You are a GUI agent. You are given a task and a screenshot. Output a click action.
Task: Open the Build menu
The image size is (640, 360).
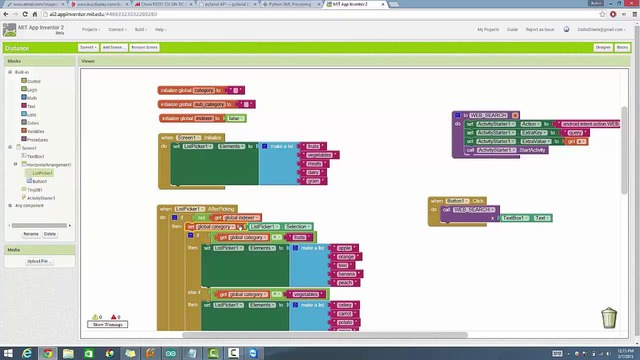[141, 29]
